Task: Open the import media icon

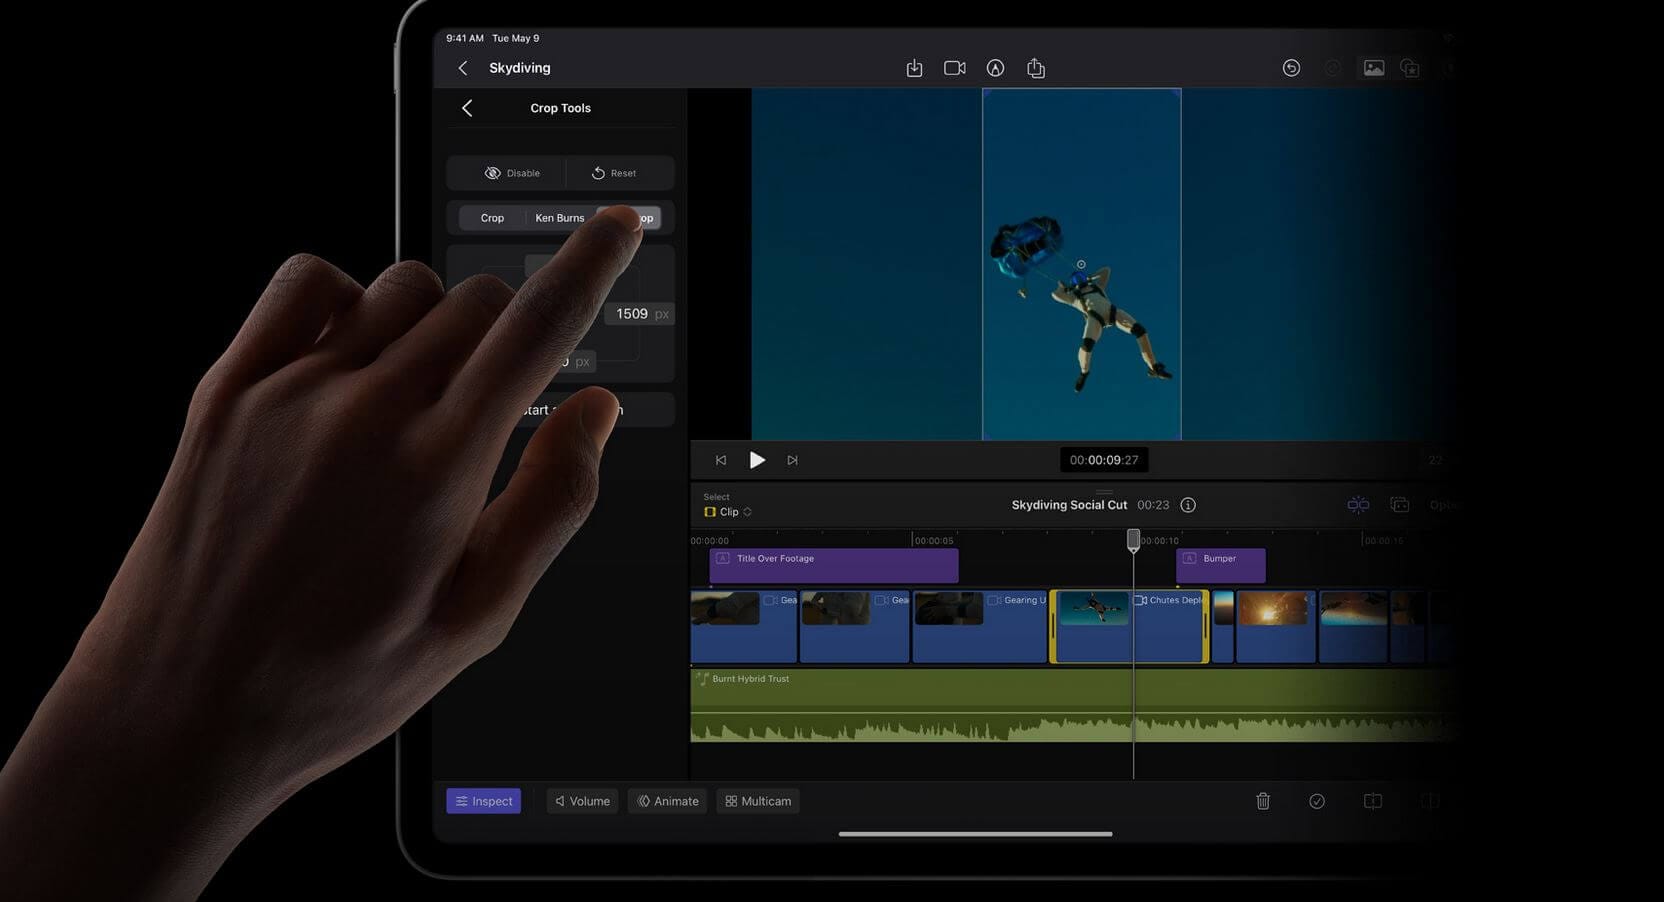Action: click(x=913, y=67)
